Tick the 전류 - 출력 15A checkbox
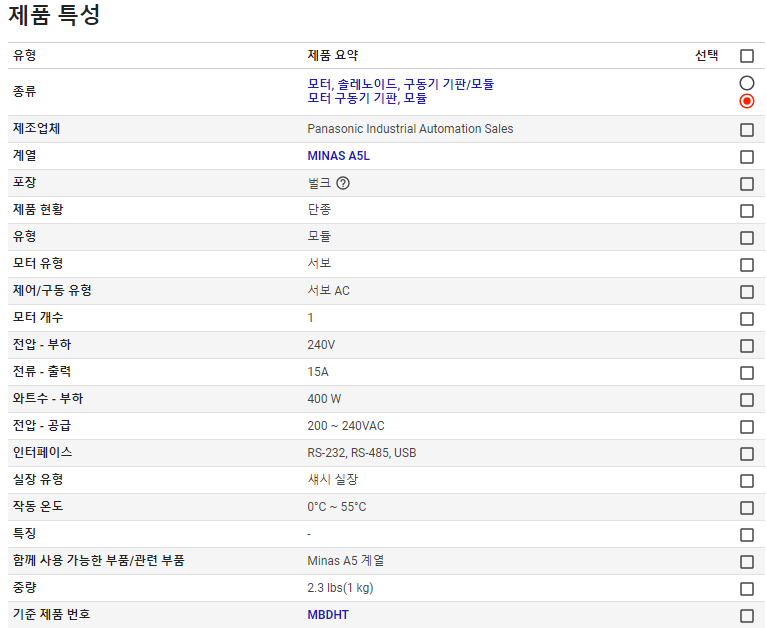This screenshot has width=767, height=628. tap(746, 373)
